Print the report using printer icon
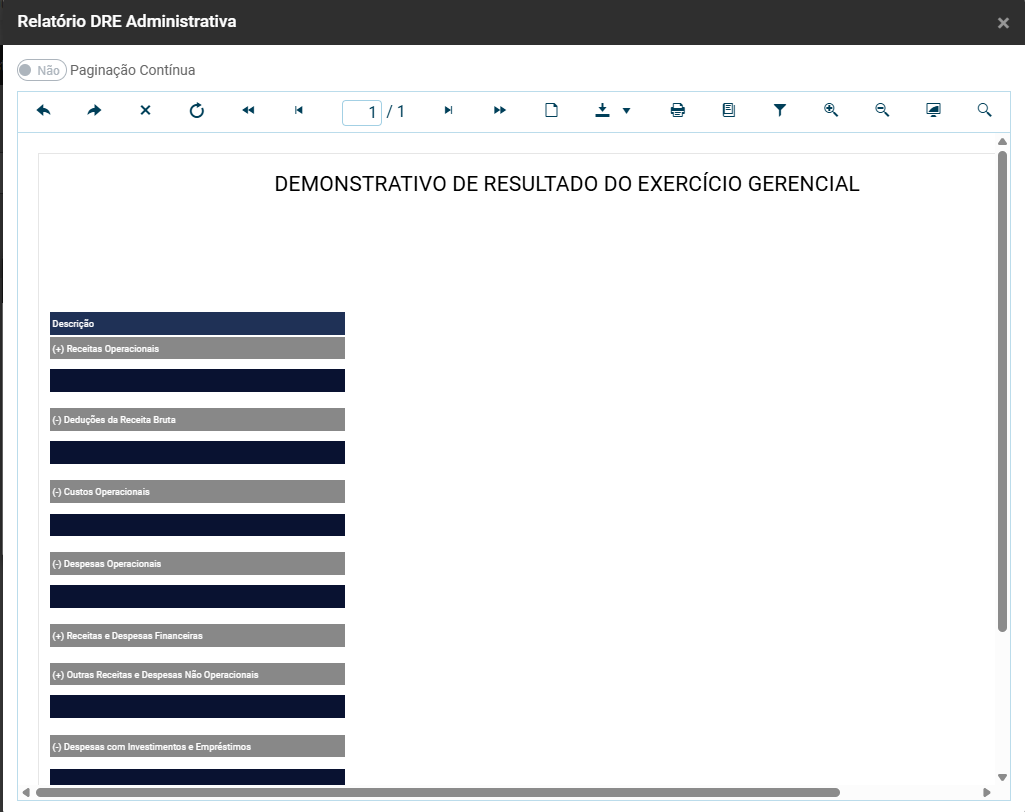This screenshot has height=812, width=1025. click(x=678, y=110)
